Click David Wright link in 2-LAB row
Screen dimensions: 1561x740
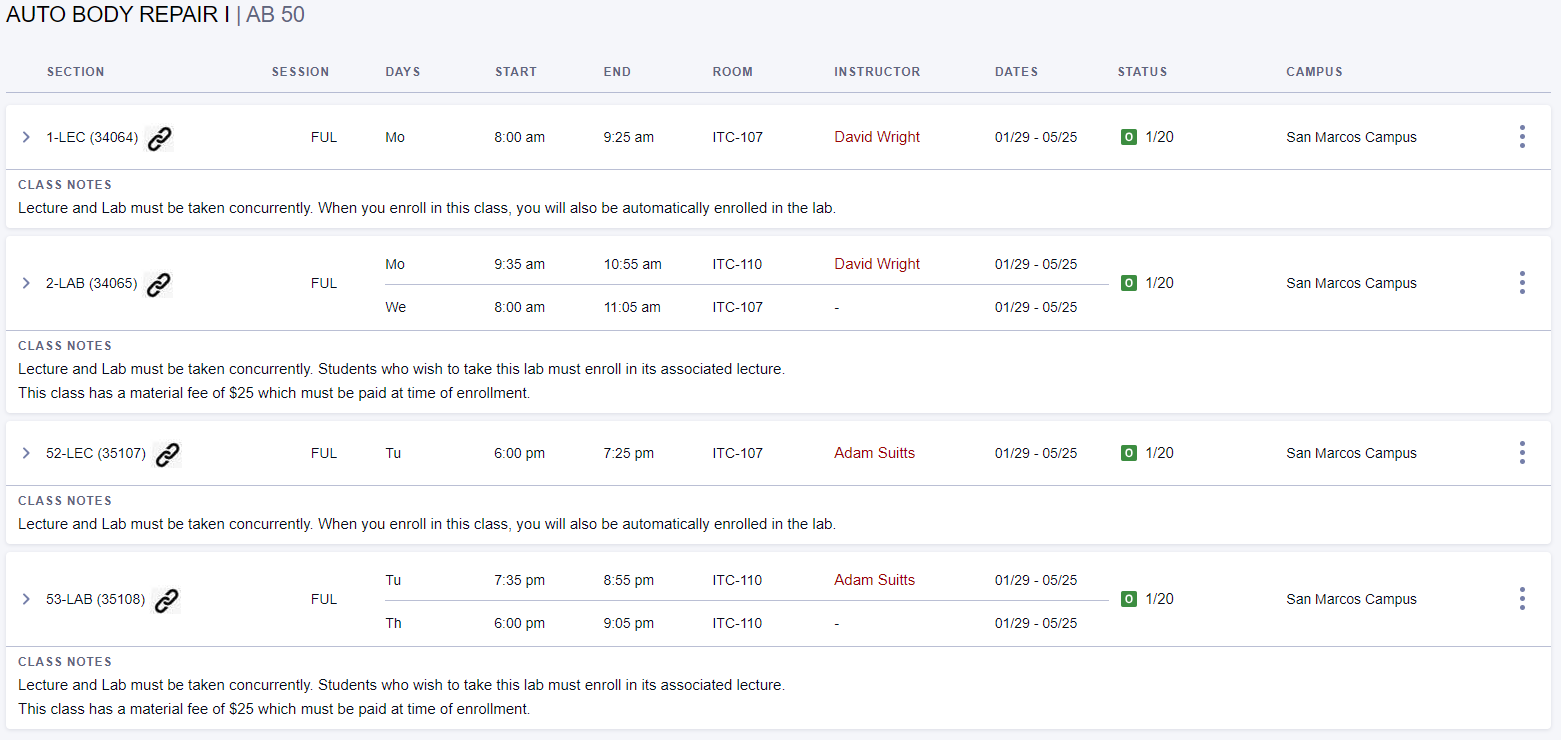877,264
